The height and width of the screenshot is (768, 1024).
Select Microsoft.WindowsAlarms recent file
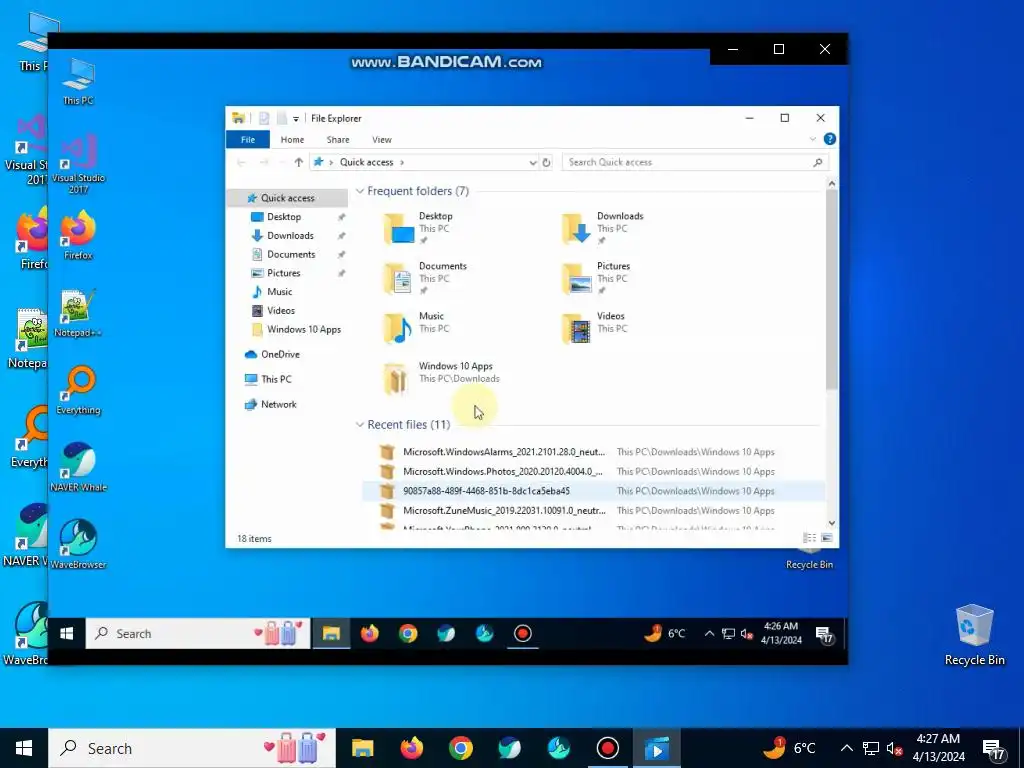coord(504,452)
